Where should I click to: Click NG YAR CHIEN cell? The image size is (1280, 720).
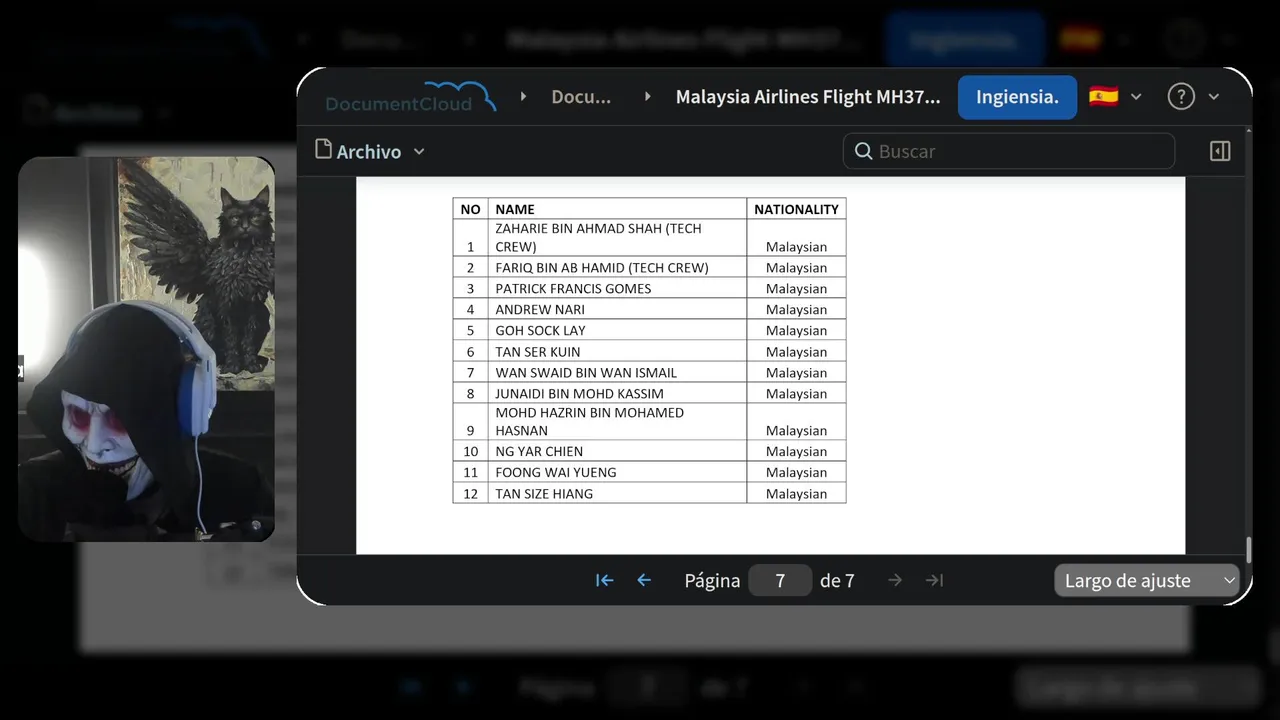point(617,451)
